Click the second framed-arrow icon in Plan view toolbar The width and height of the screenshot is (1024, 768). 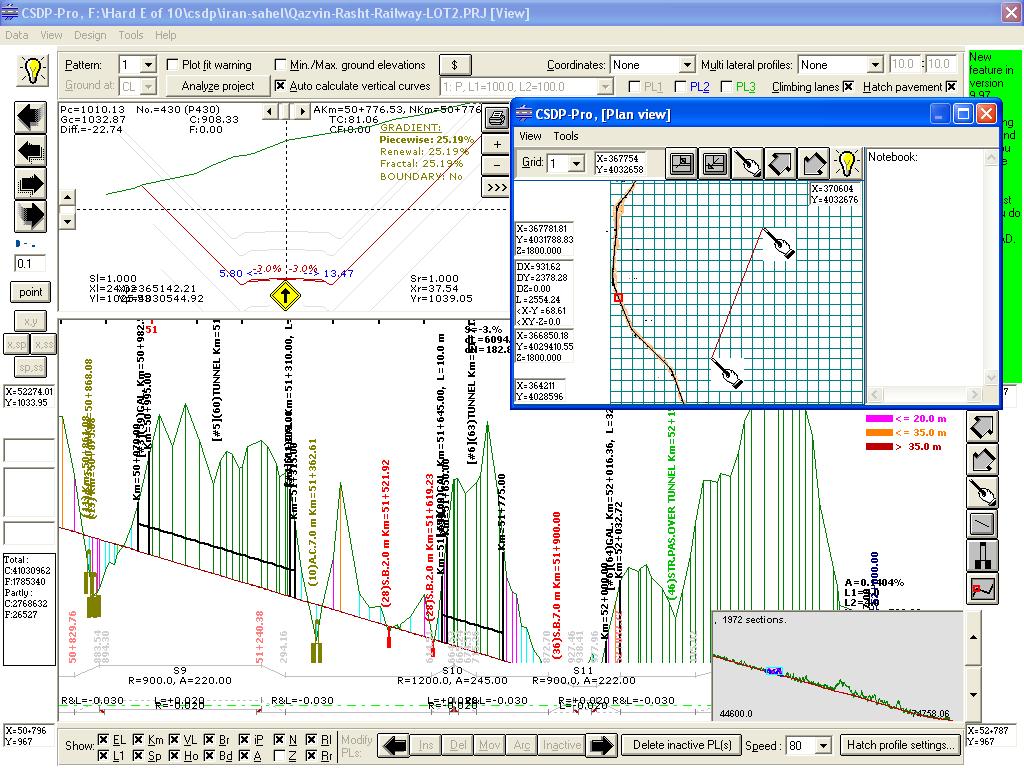(x=714, y=163)
